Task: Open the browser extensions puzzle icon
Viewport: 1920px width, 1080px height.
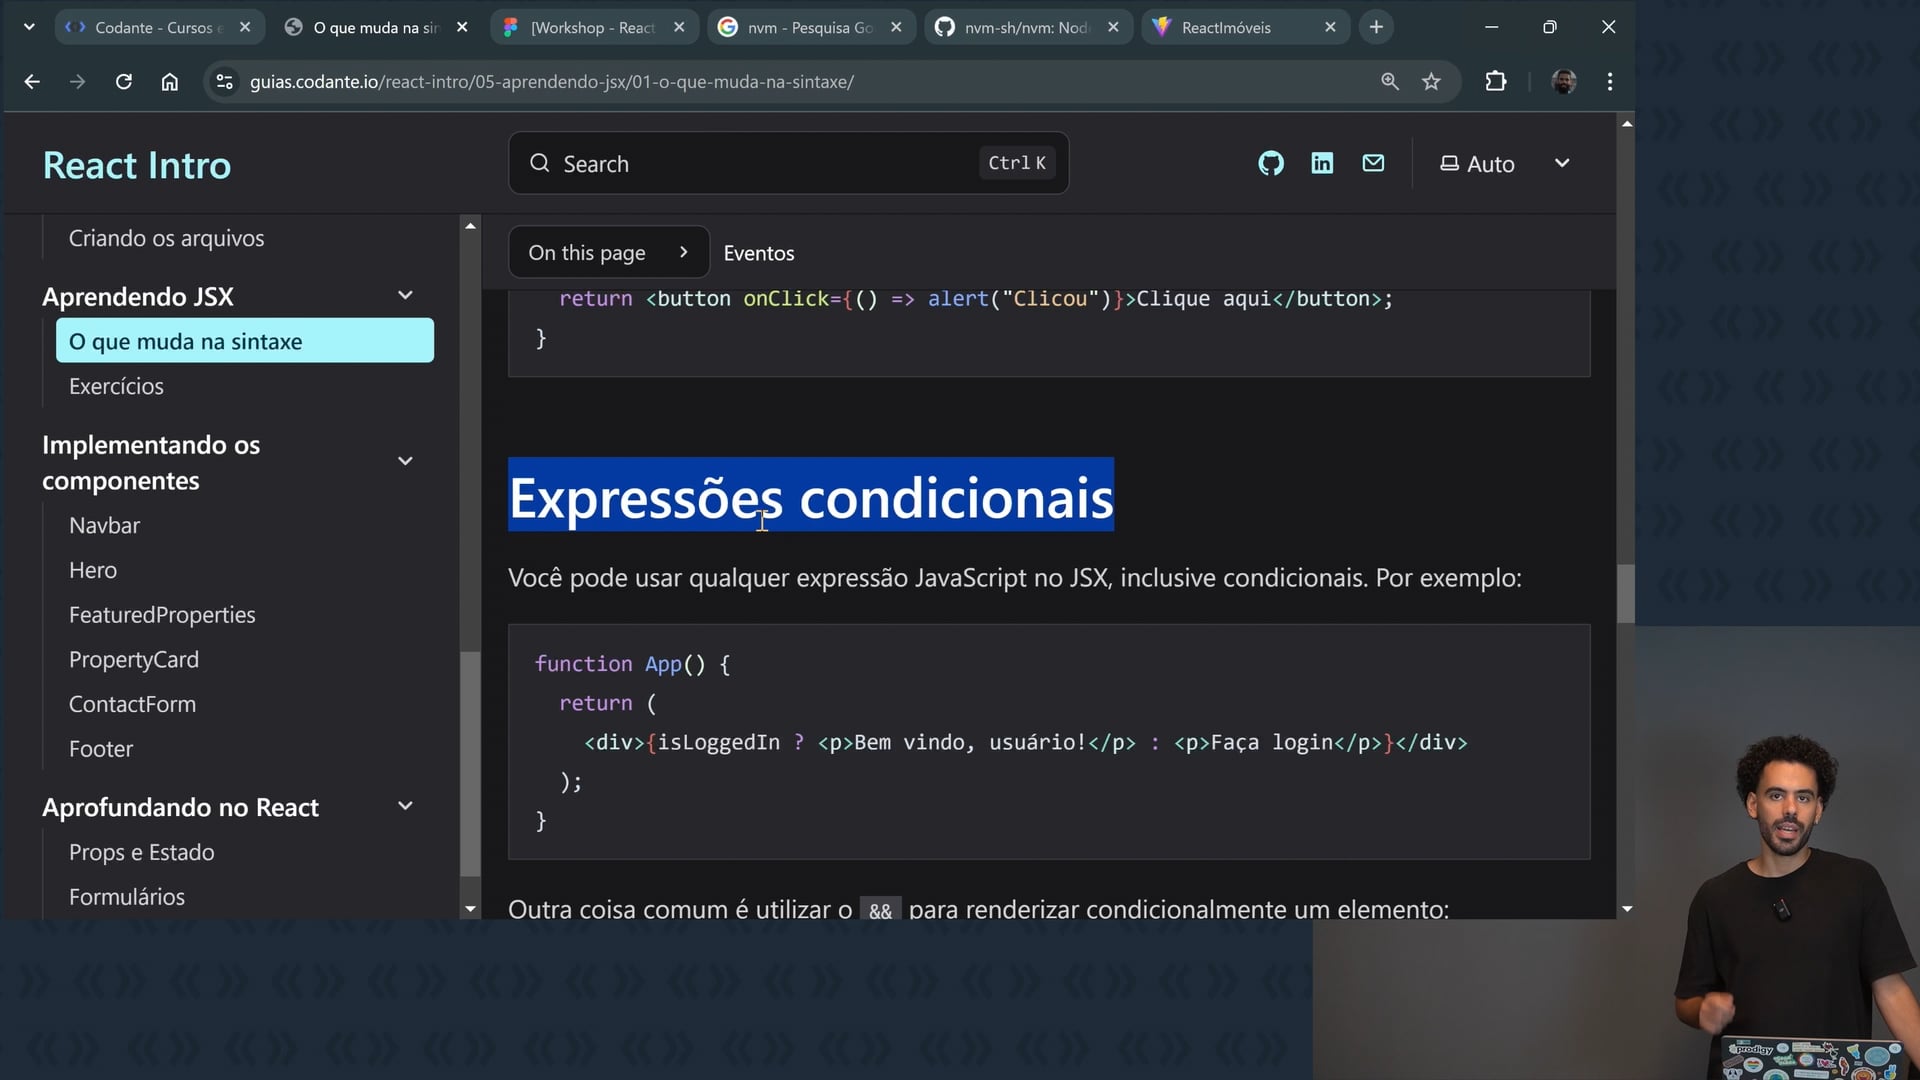Action: point(1495,82)
